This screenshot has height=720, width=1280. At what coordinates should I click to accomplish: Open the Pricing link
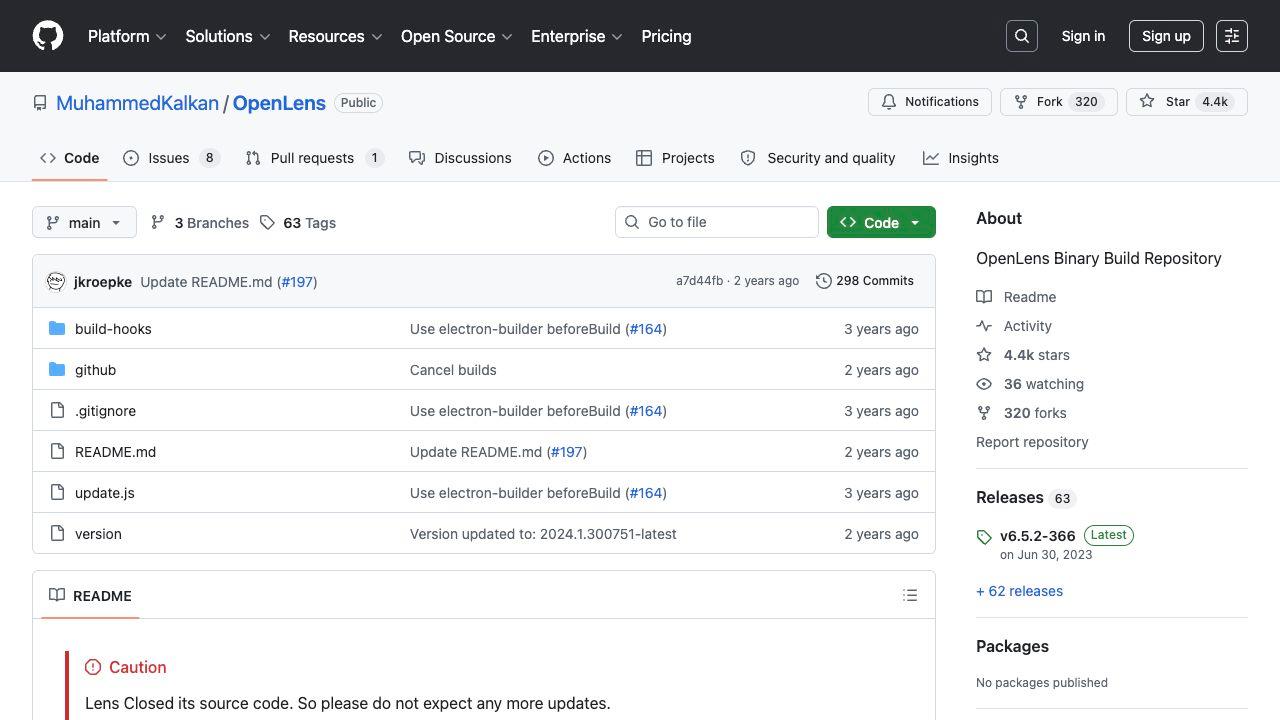pos(666,36)
